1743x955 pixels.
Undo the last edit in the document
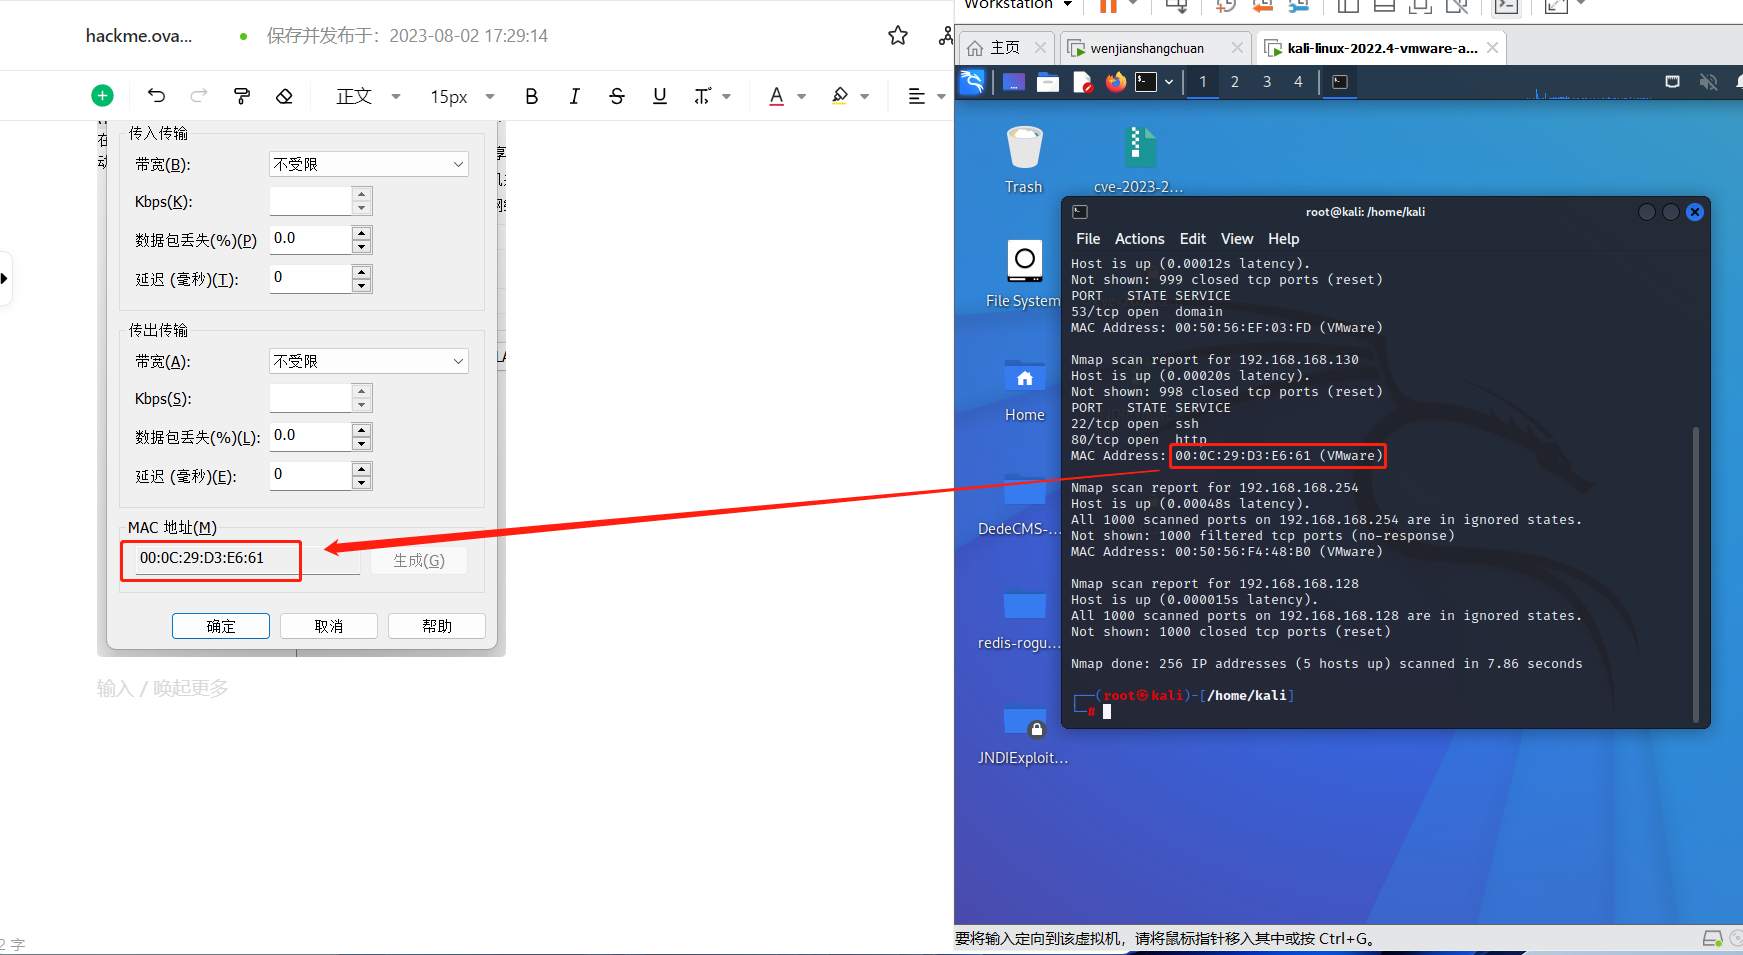point(156,95)
